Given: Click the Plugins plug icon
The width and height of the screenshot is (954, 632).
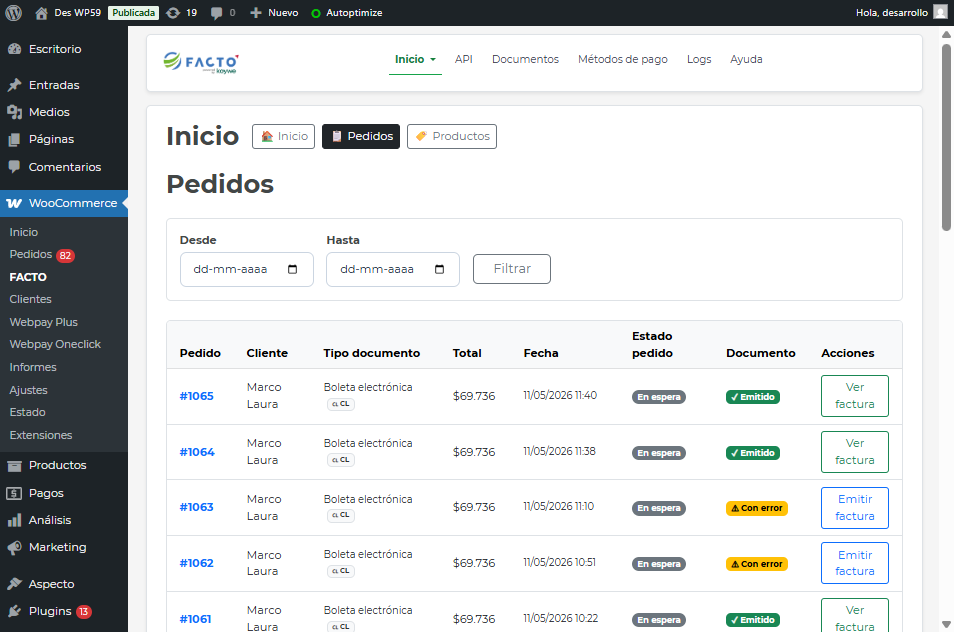Looking at the screenshot, I should [15, 611].
